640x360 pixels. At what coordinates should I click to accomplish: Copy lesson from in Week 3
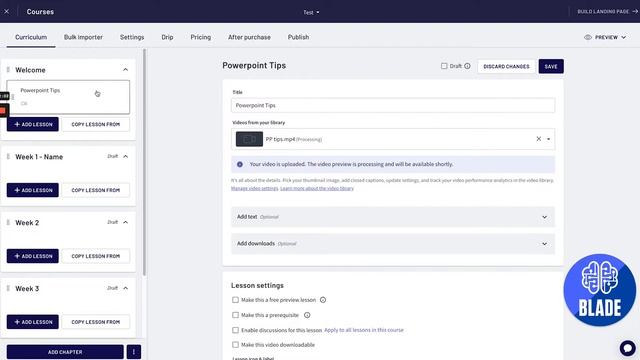coord(96,322)
